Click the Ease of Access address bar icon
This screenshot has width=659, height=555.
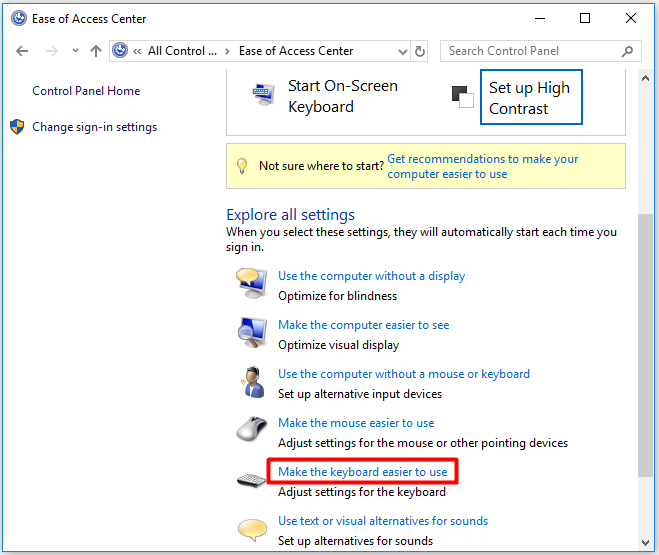point(120,50)
